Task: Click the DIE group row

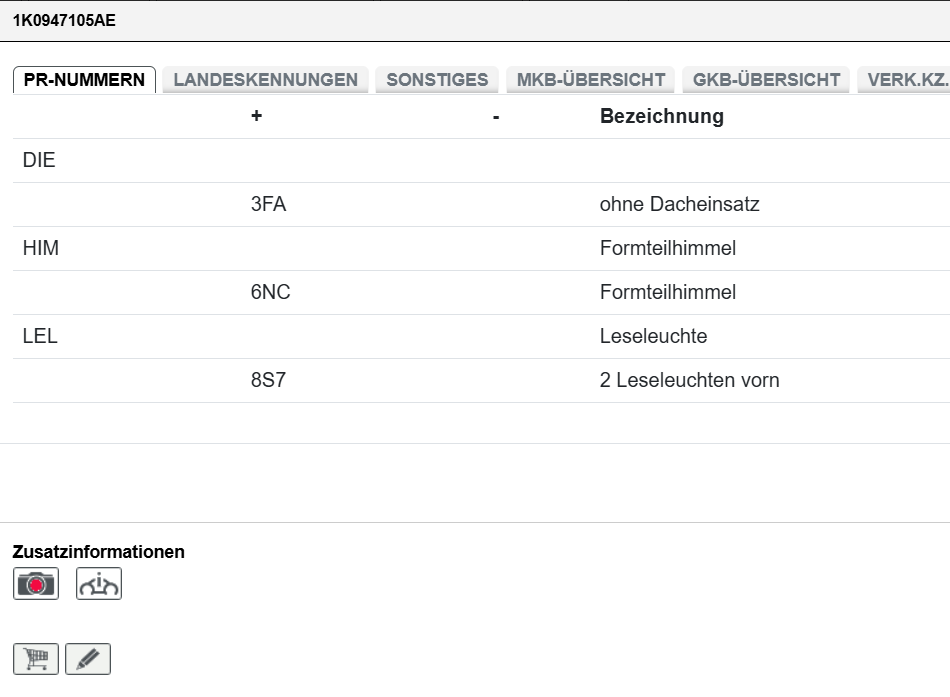Action: [x=481, y=160]
